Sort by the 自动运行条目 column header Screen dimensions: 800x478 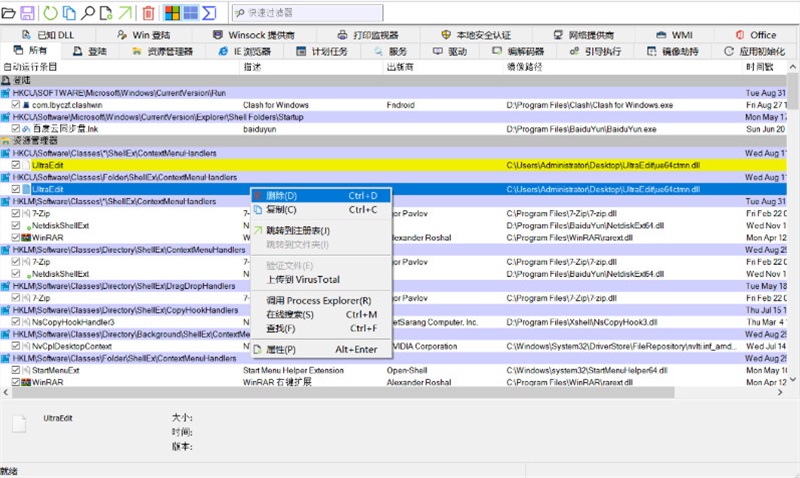(120, 67)
